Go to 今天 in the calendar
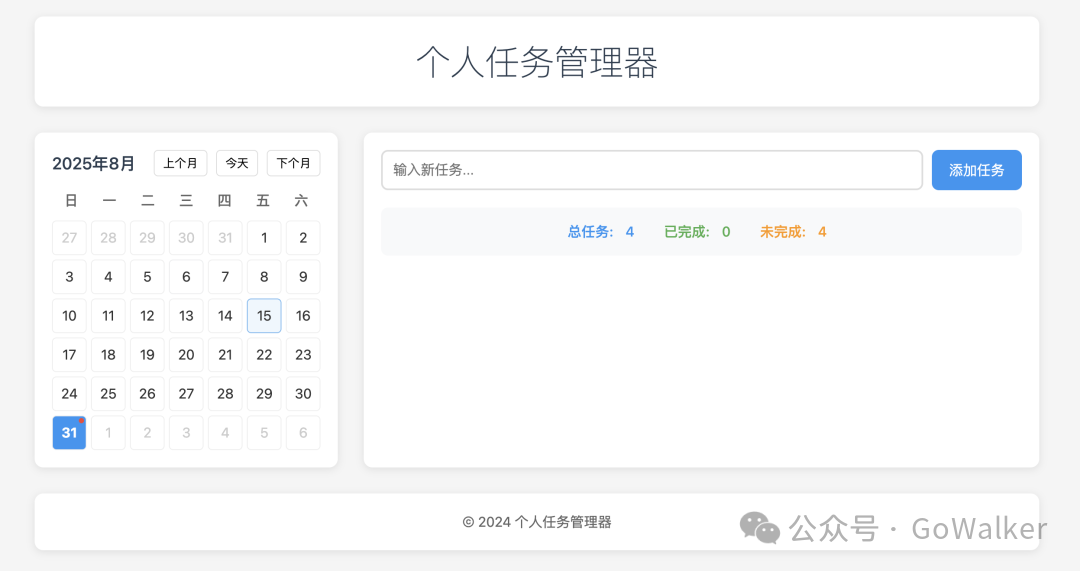The height and width of the screenshot is (571, 1080). (x=237, y=163)
